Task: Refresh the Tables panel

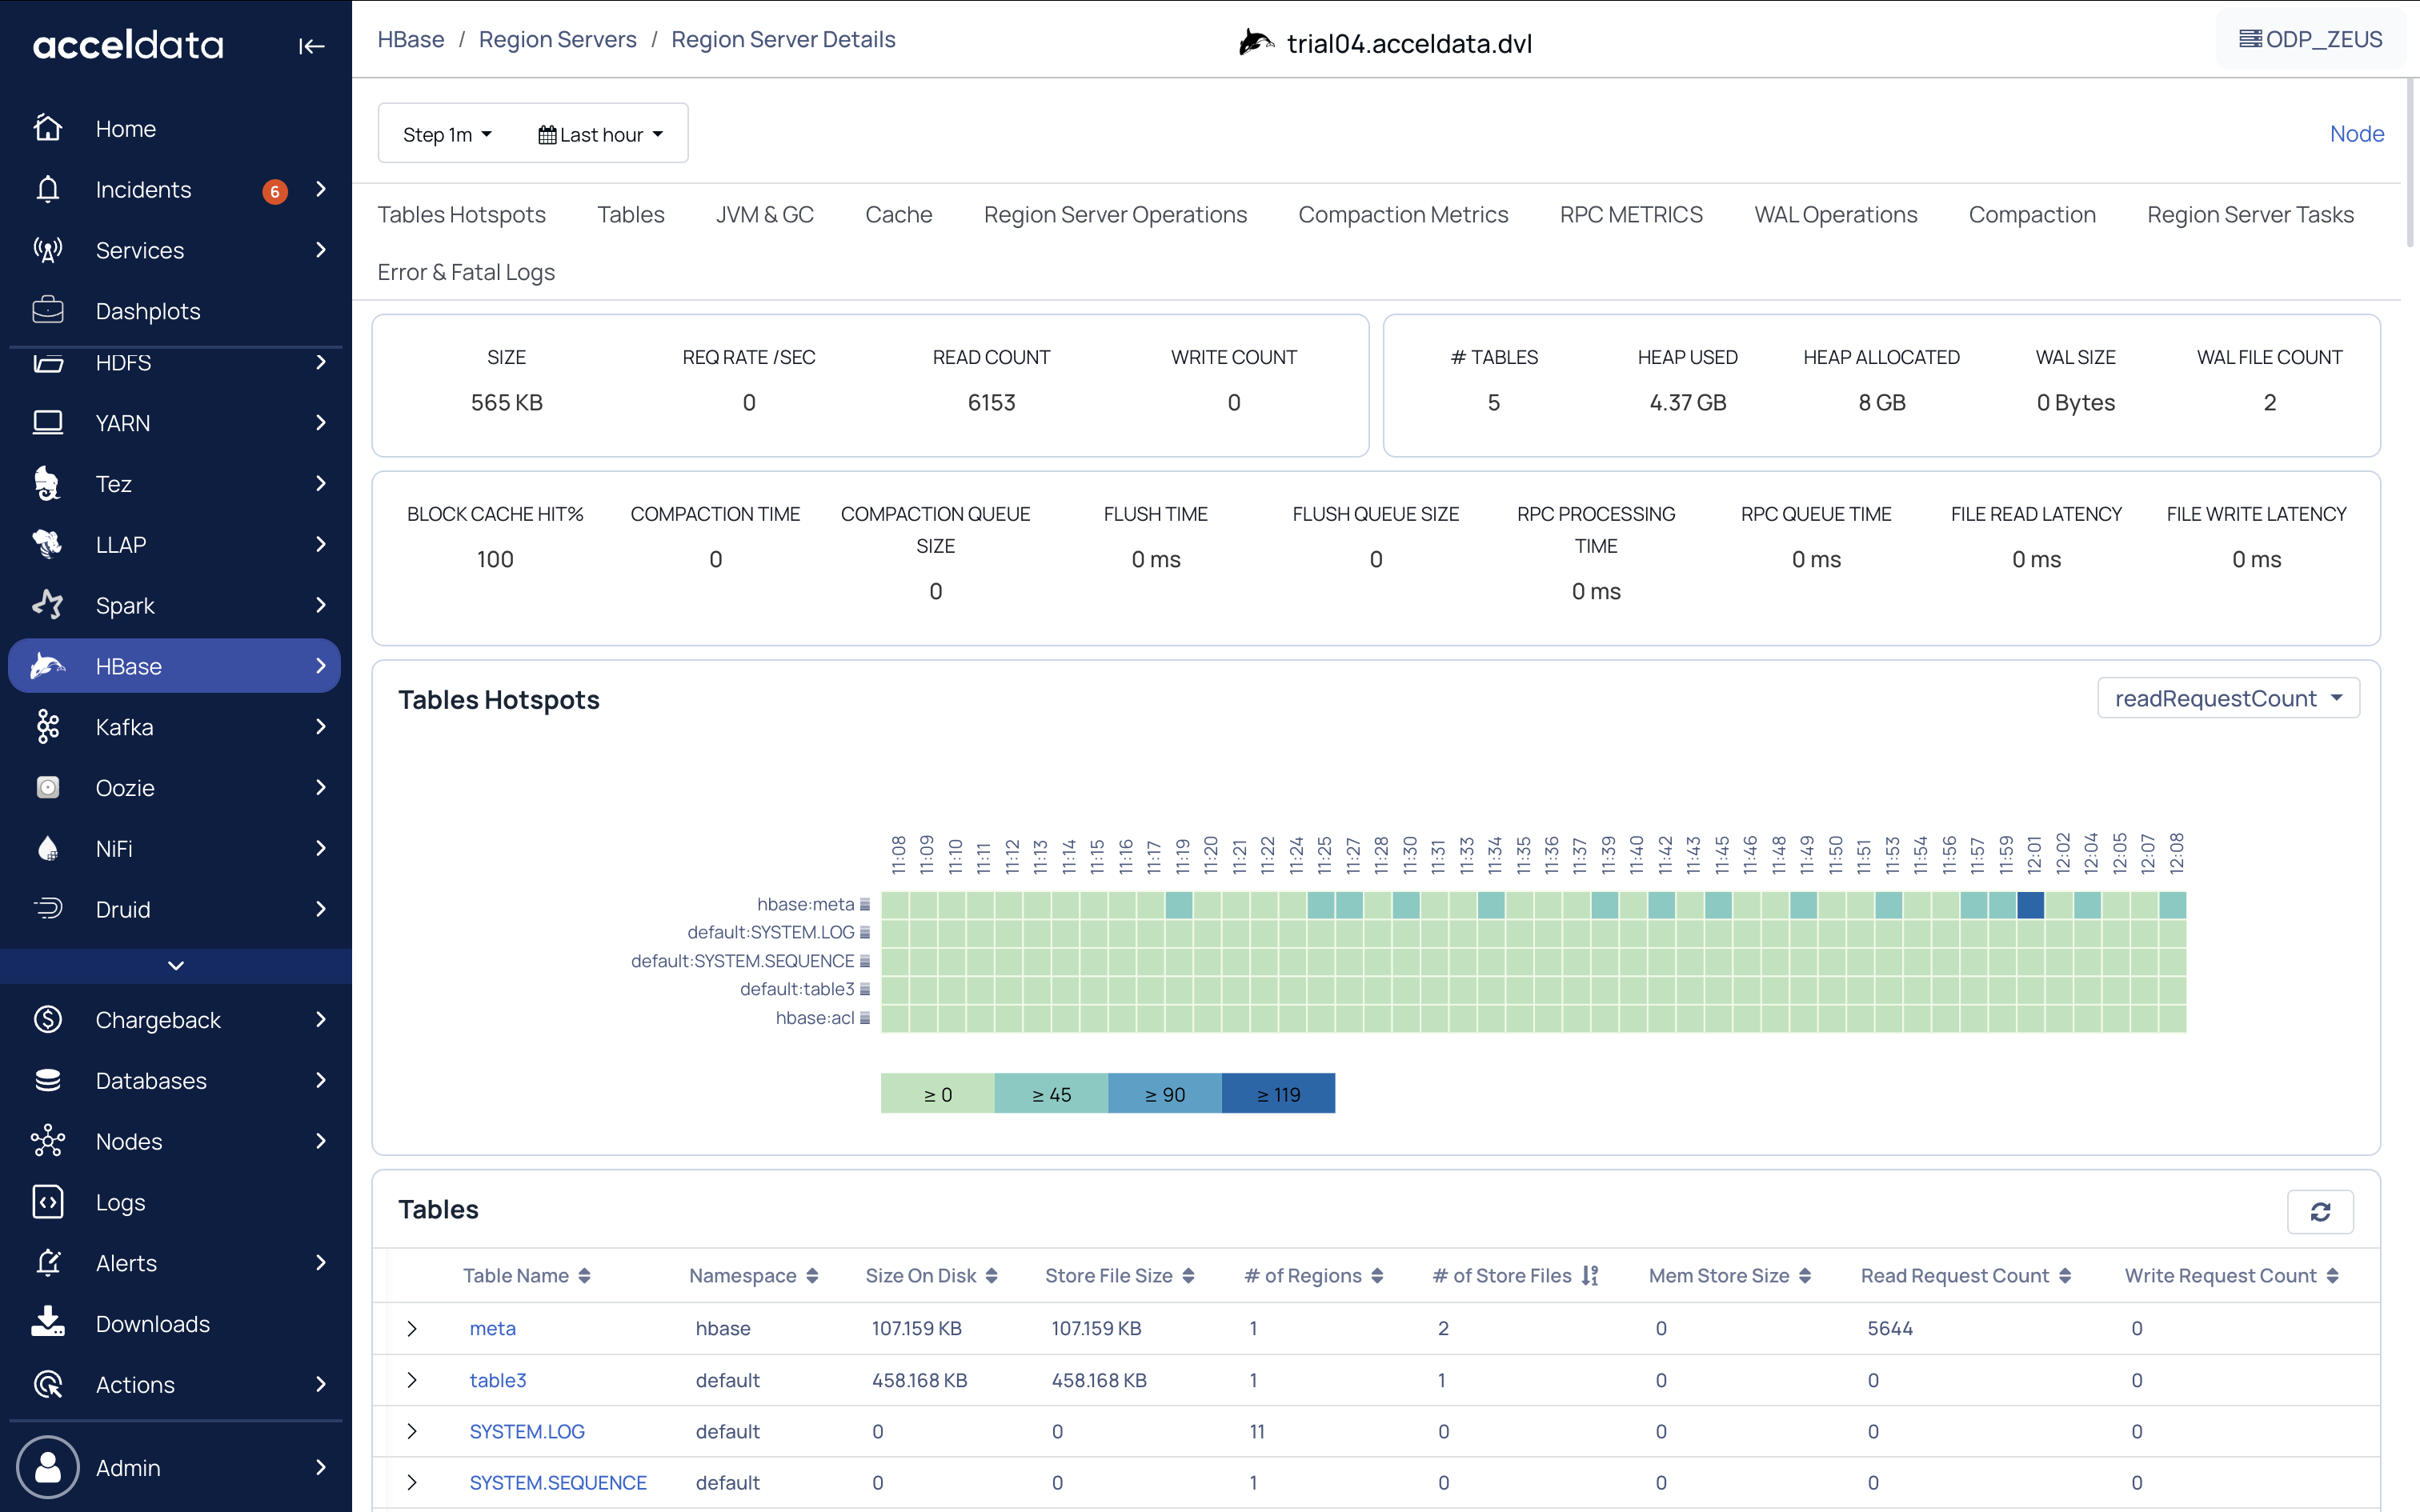Action: 2320,1212
